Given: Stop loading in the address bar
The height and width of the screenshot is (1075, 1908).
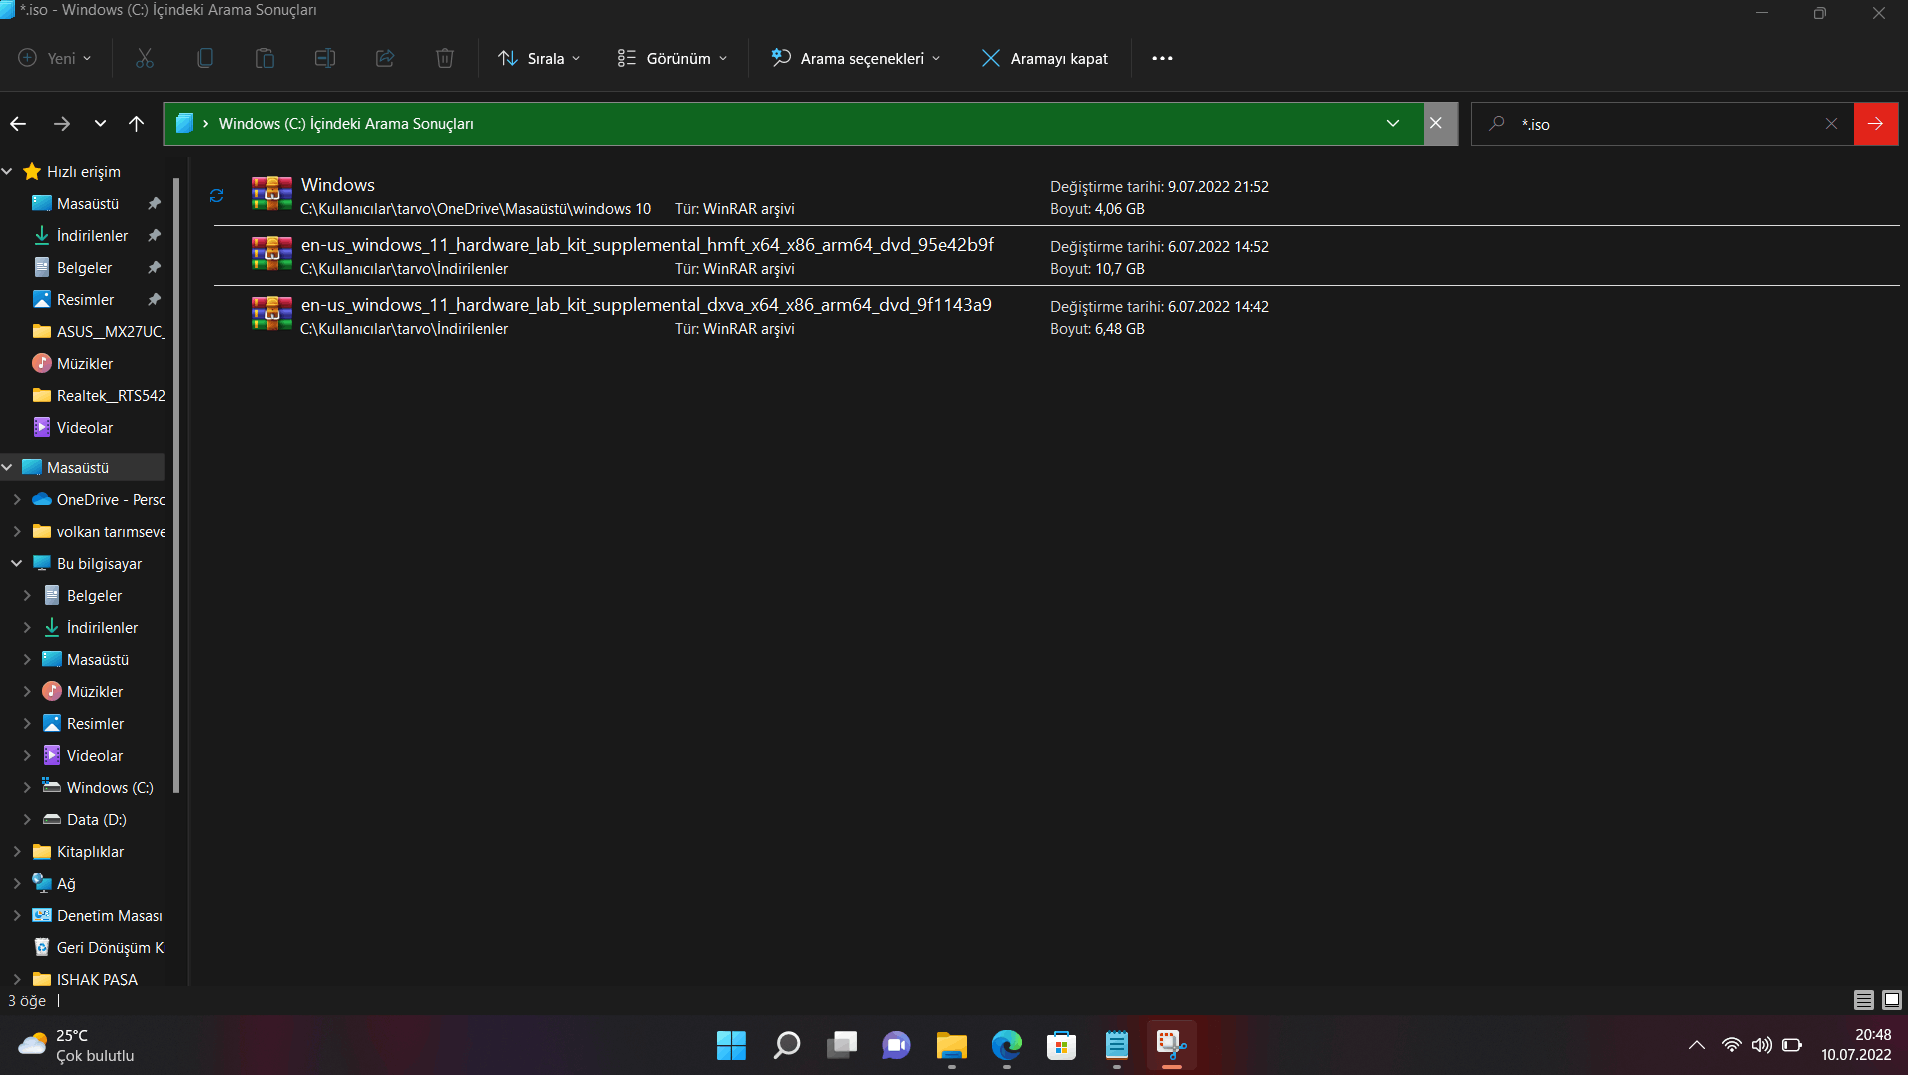Looking at the screenshot, I should pos(1436,123).
